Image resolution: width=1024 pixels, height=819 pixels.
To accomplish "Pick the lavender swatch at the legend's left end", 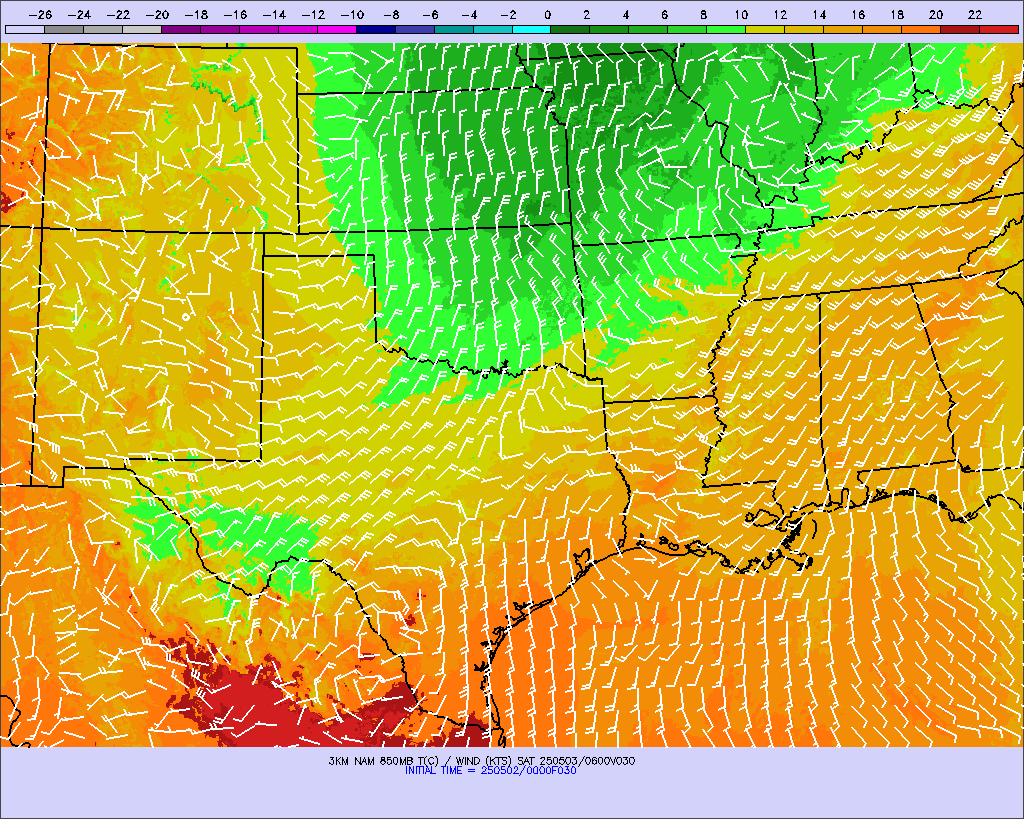I will [25, 29].
